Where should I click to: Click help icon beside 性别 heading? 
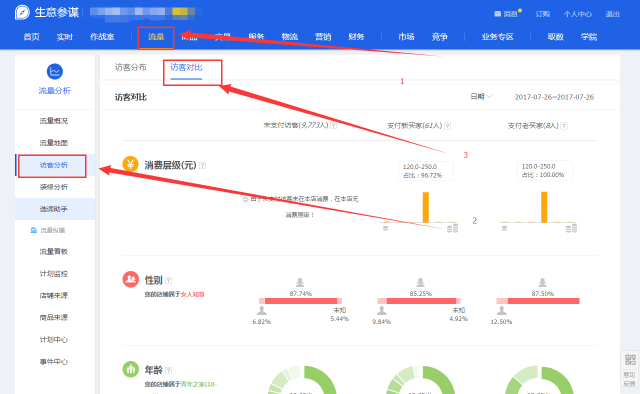(169, 280)
